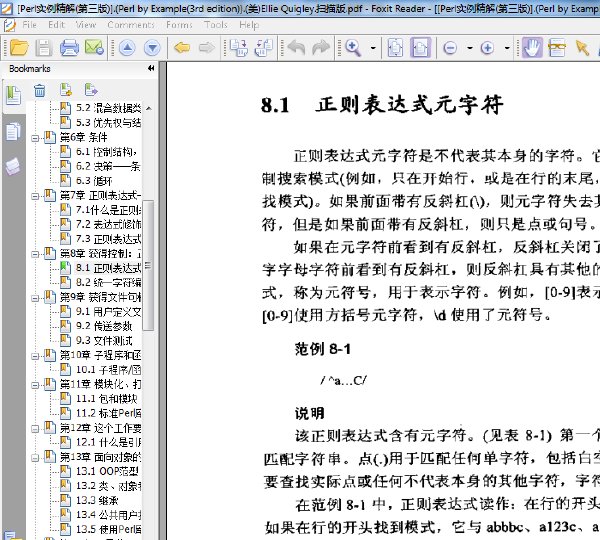Collapse the 第7章 bookmark node
Image resolution: width=600 pixels, height=540 pixels.
35,196
